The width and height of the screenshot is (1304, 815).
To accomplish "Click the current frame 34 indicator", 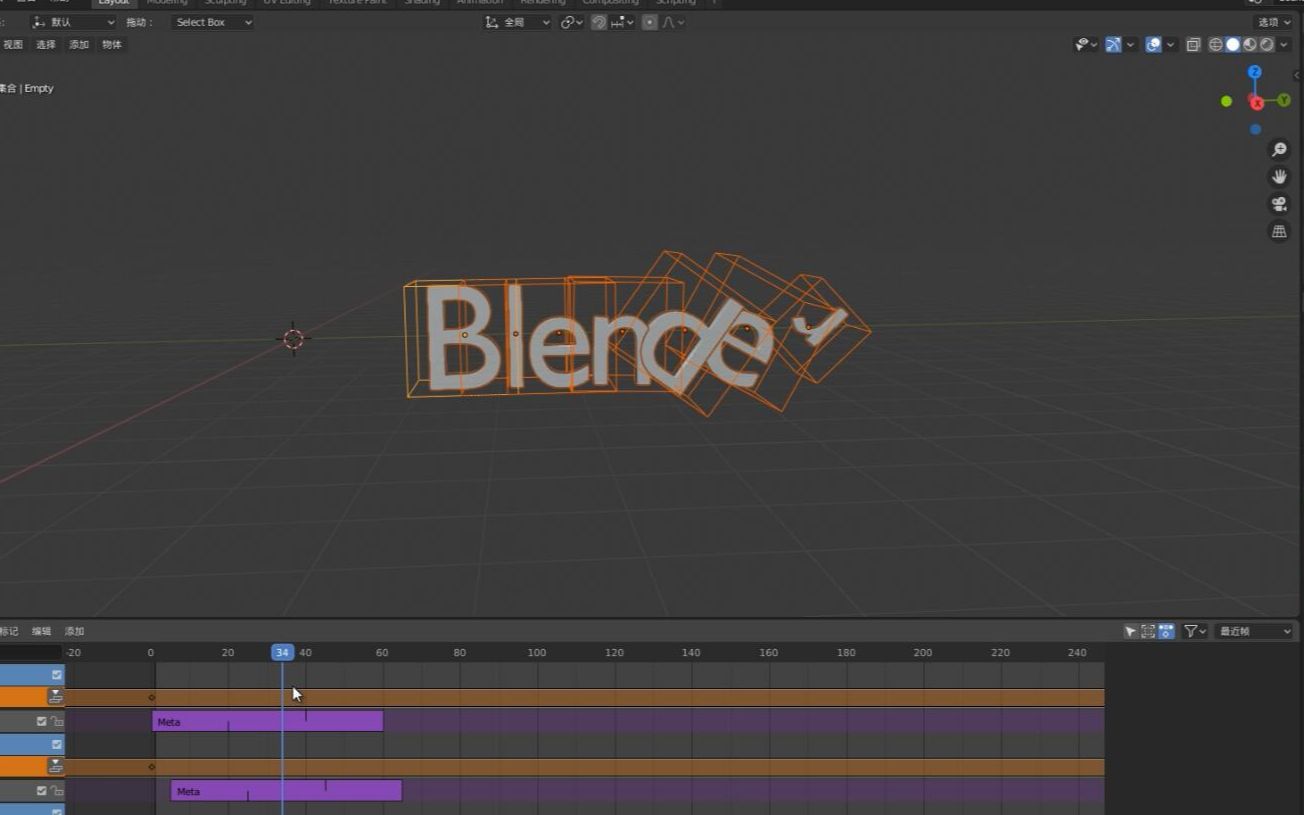I will [x=282, y=652].
